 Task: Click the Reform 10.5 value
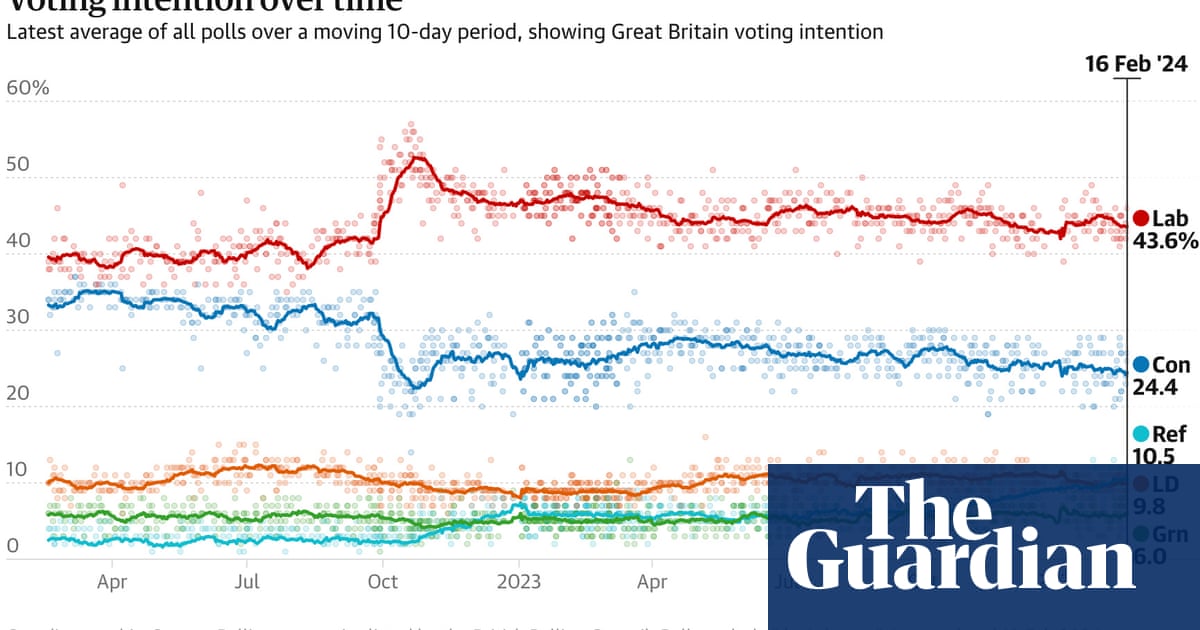(1152, 456)
